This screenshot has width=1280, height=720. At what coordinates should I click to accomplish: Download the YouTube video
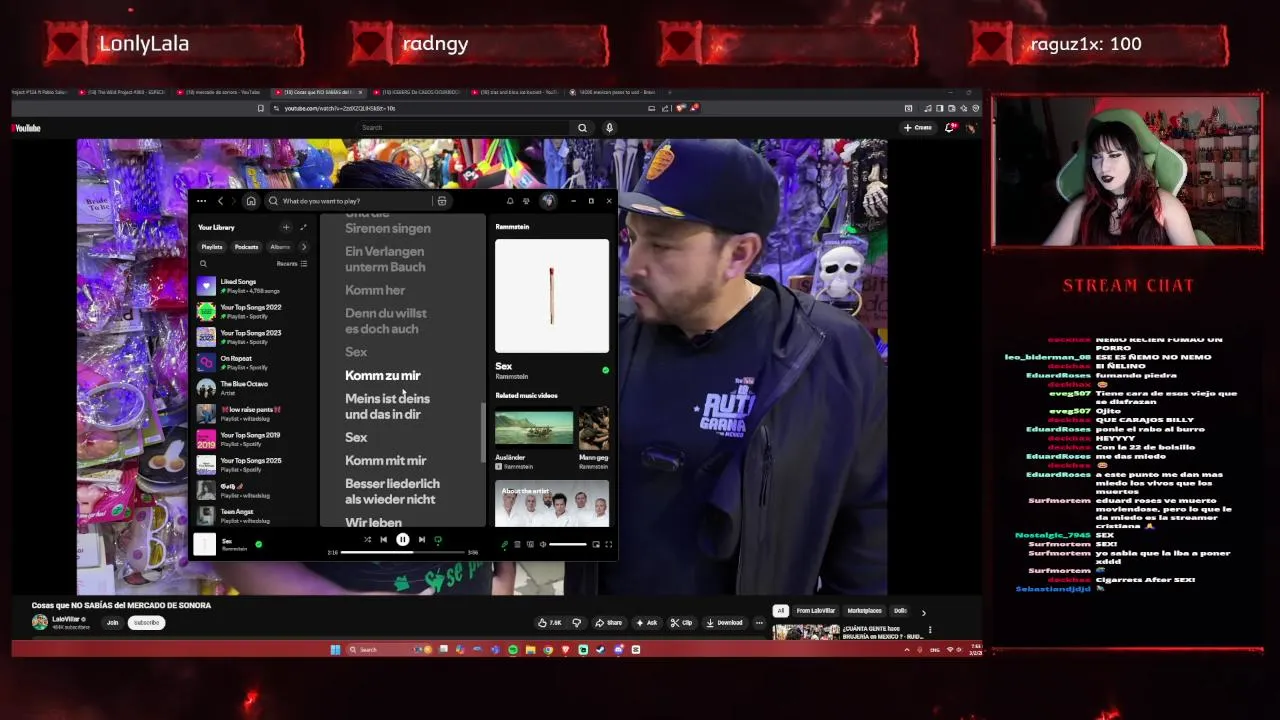point(725,622)
